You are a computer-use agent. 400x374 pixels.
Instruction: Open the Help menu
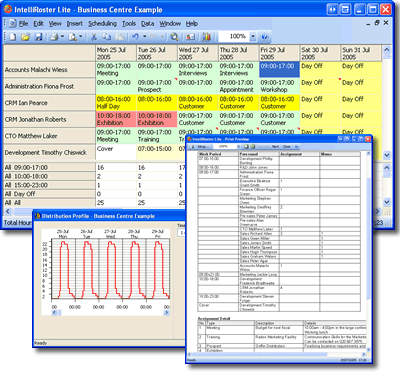192,24
